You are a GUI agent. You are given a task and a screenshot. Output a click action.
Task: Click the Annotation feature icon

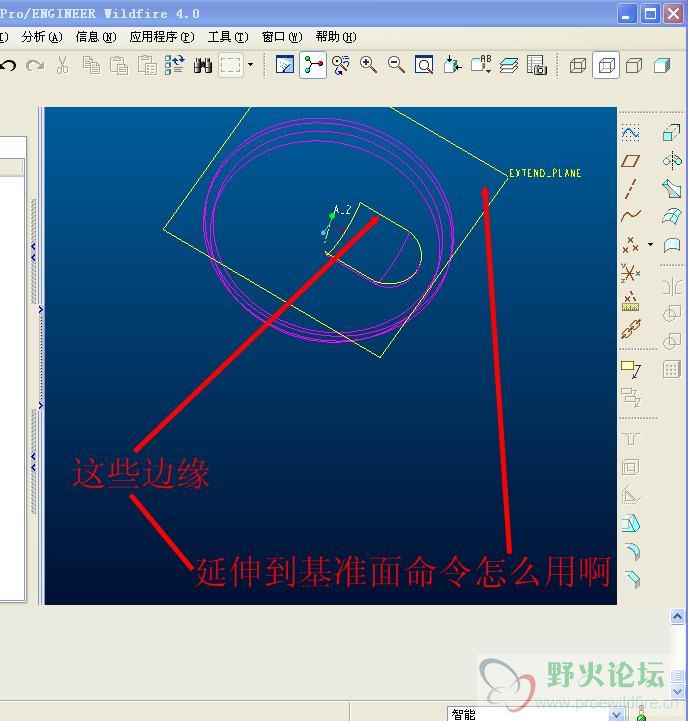coord(631,369)
